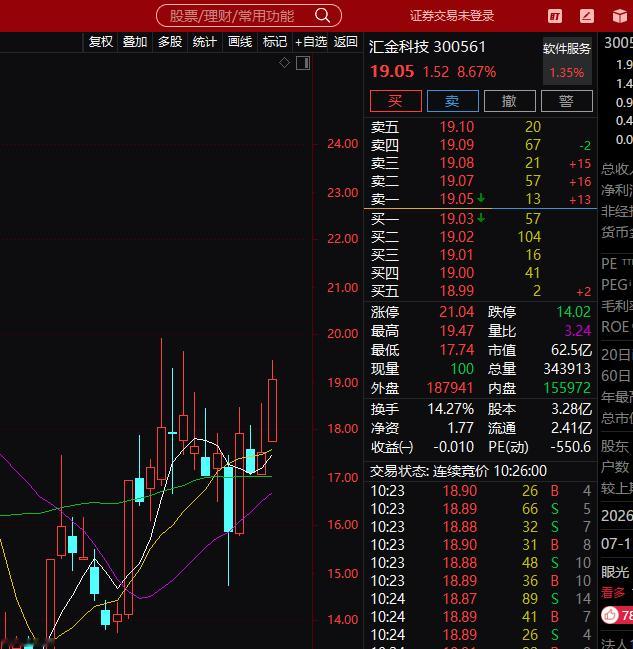Click the blue 卖 sell button

[452, 101]
